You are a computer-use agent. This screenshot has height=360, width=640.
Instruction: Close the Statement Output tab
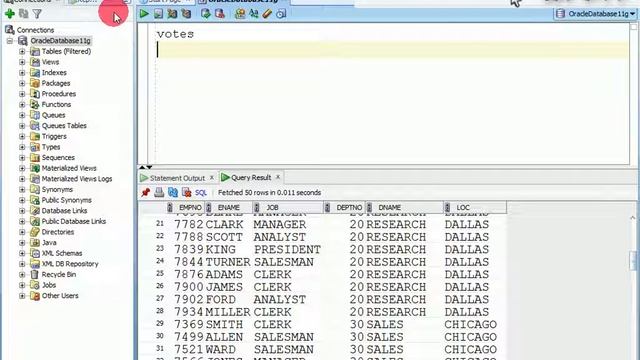point(212,178)
